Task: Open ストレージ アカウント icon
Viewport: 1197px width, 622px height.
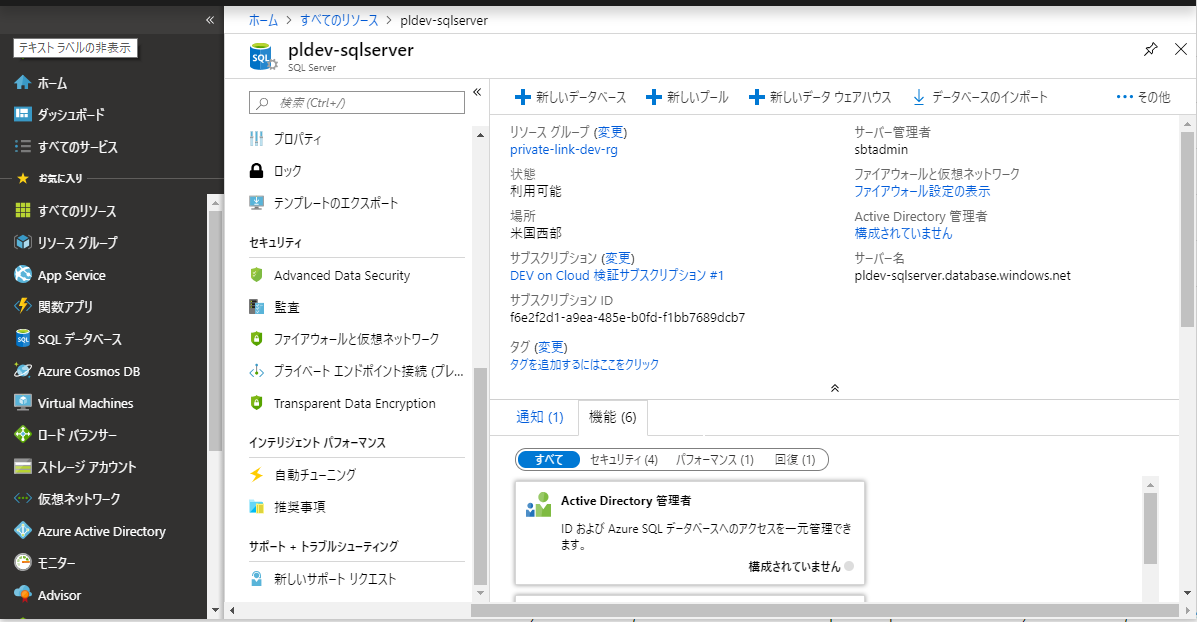Action: (x=23, y=467)
